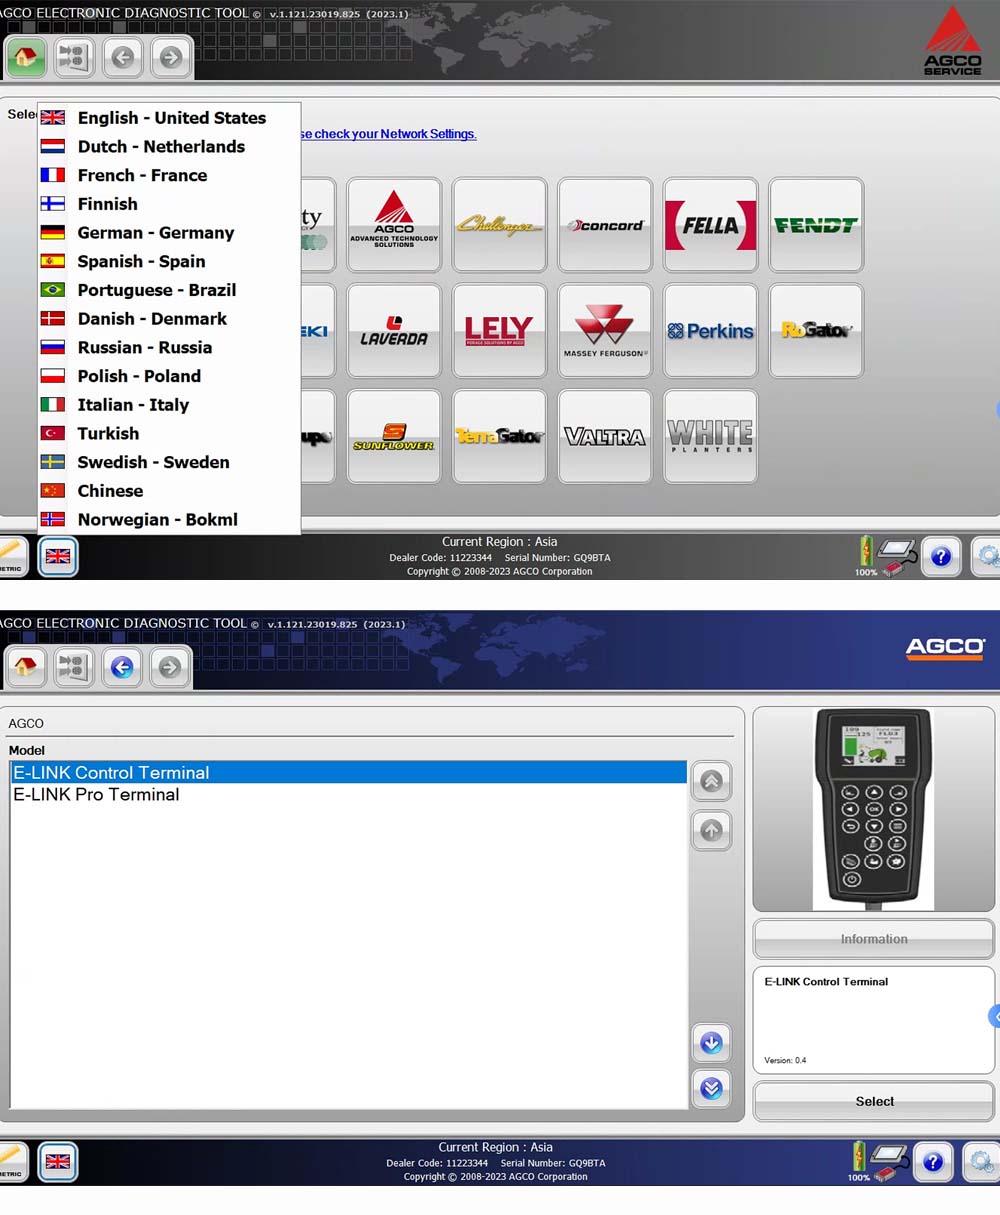Click the blue back arrow button
Viewport: 1000px width, 1215px height.
(x=122, y=667)
